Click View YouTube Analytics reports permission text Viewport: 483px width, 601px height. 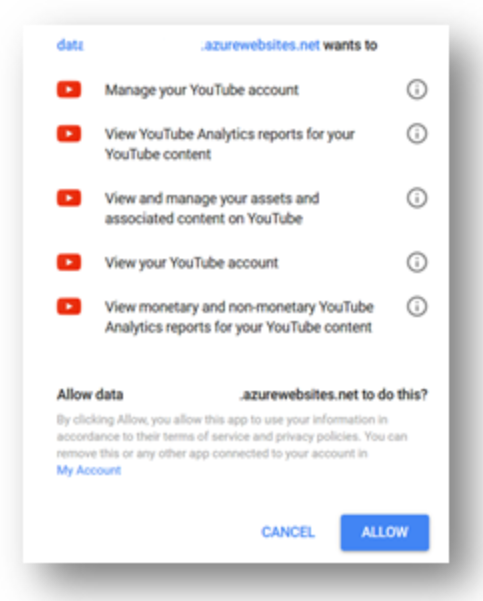pyautogui.click(x=230, y=144)
